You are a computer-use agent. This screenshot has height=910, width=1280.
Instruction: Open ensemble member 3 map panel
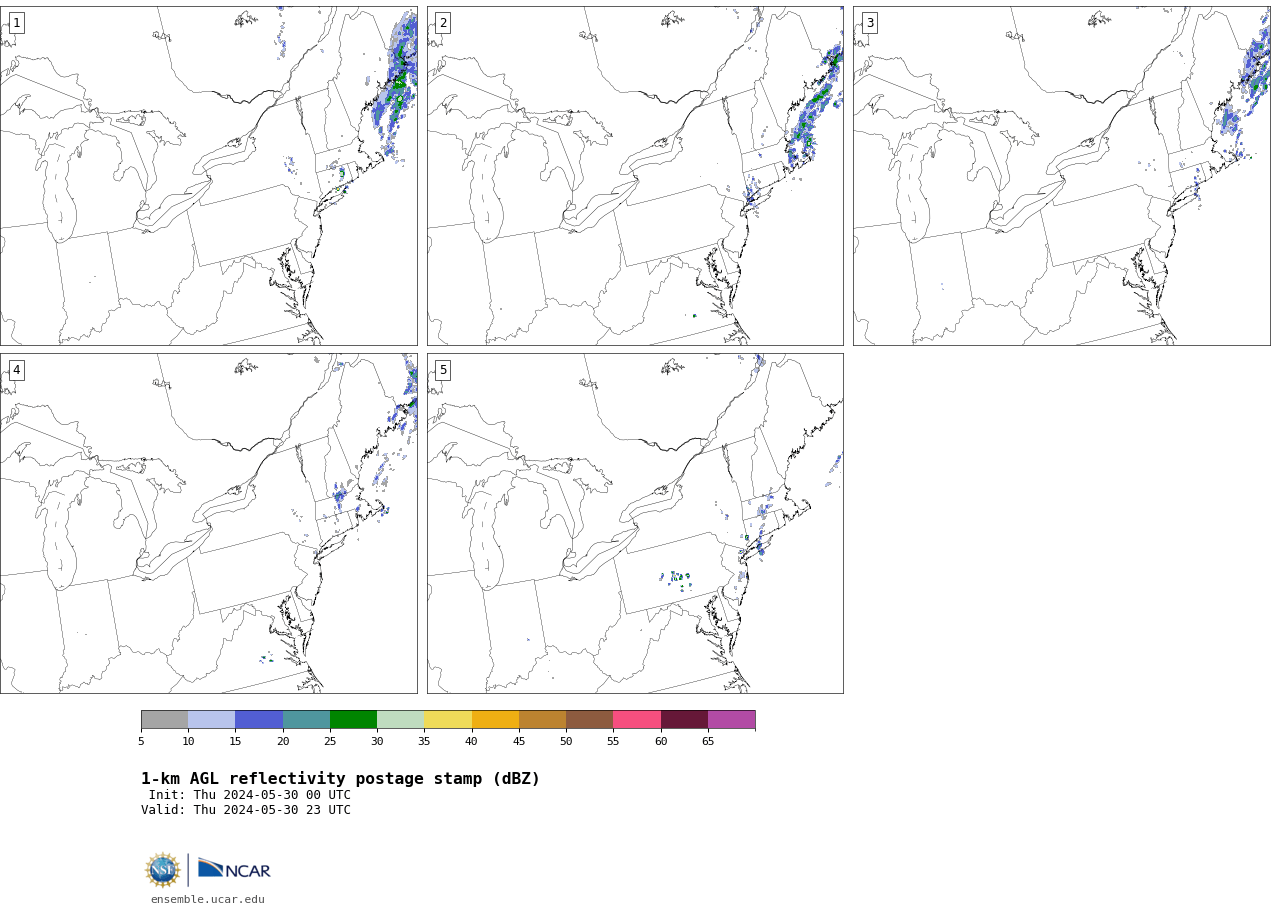1061,176
